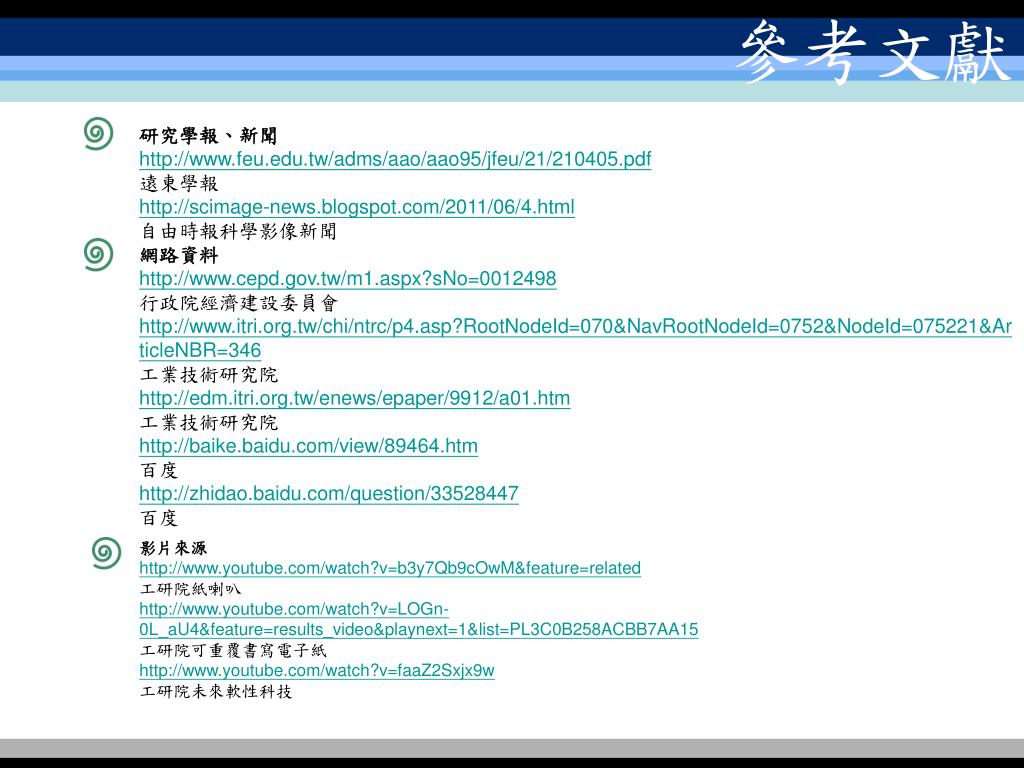Select the heading 研究學報、新聞
The width and height of the screenshot is (1024, 768).
(208, 136)
